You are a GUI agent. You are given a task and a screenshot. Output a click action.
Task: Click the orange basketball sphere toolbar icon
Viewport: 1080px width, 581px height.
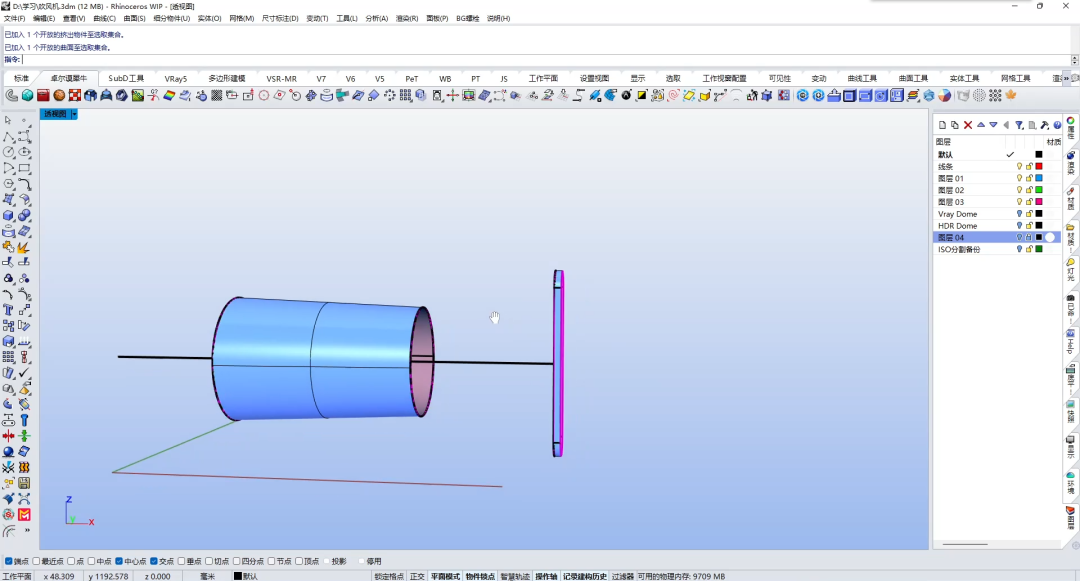(x=59, y=96)
